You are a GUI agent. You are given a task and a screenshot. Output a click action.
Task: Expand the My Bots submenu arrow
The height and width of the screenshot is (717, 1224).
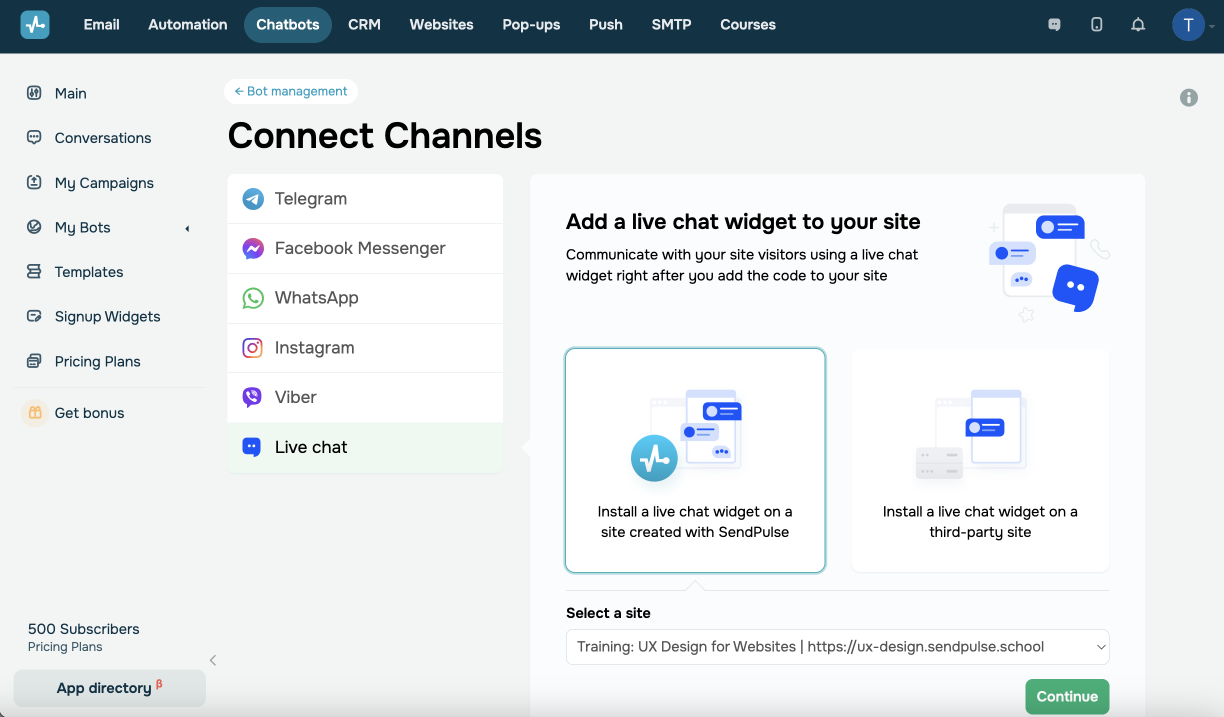[x=187, y=228]
